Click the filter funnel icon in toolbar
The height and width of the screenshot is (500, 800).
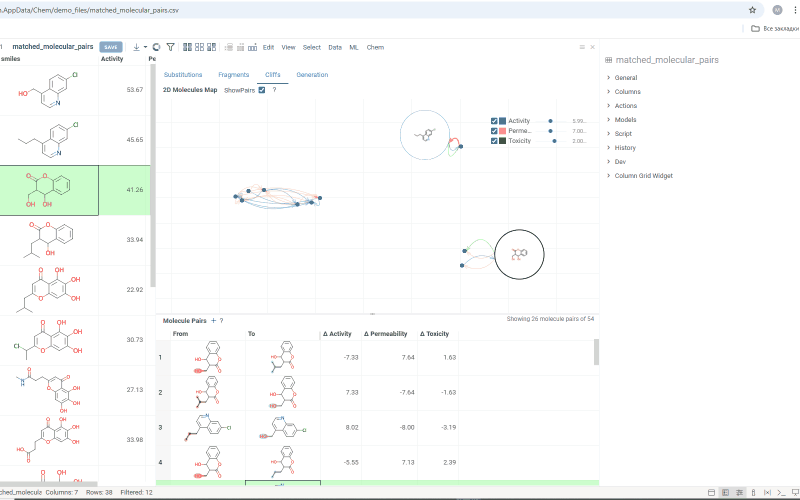pos(171,47)
